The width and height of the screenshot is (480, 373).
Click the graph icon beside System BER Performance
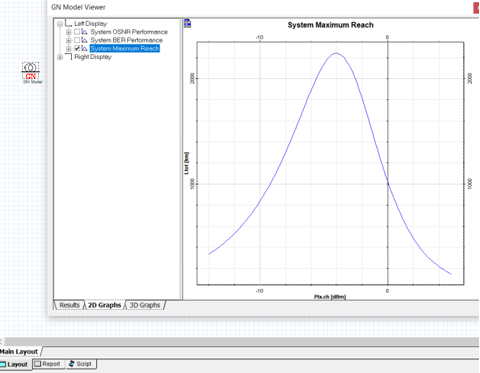tap(85, 40)
